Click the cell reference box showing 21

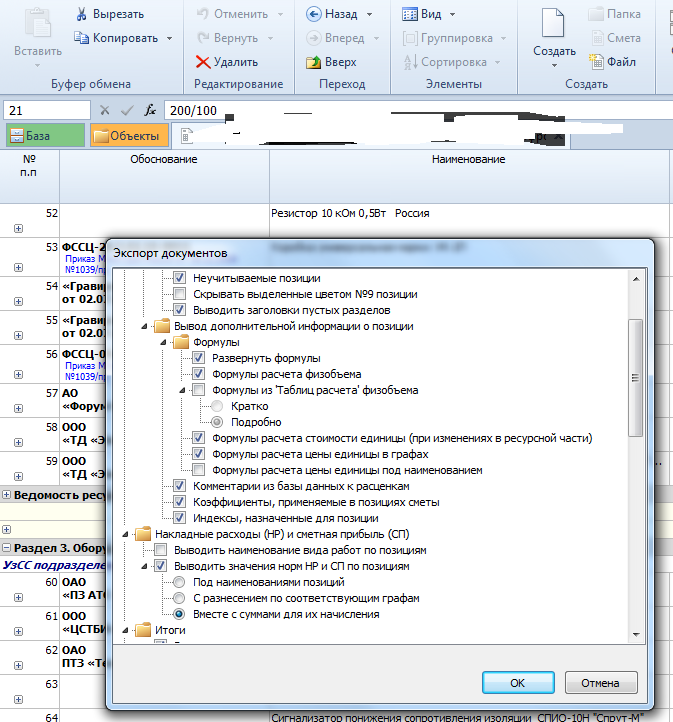[46, 111]
